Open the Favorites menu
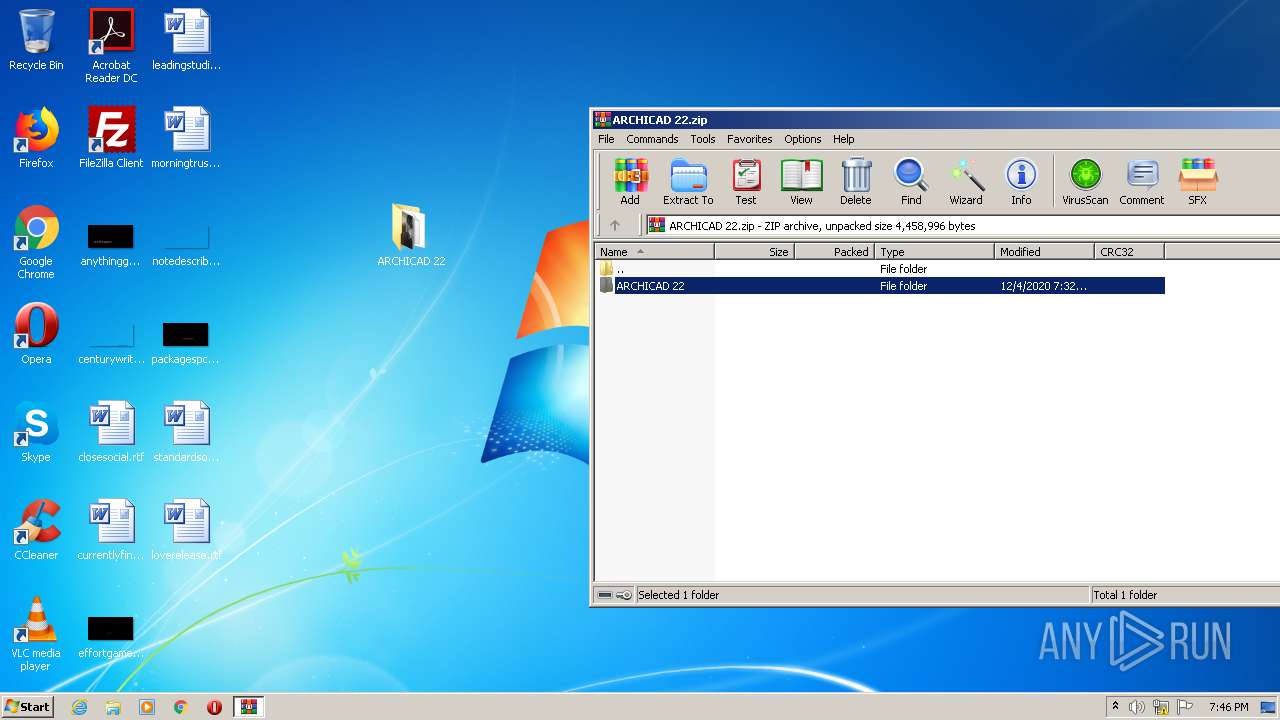This screenshot has height=720, width=1280. 749,139
